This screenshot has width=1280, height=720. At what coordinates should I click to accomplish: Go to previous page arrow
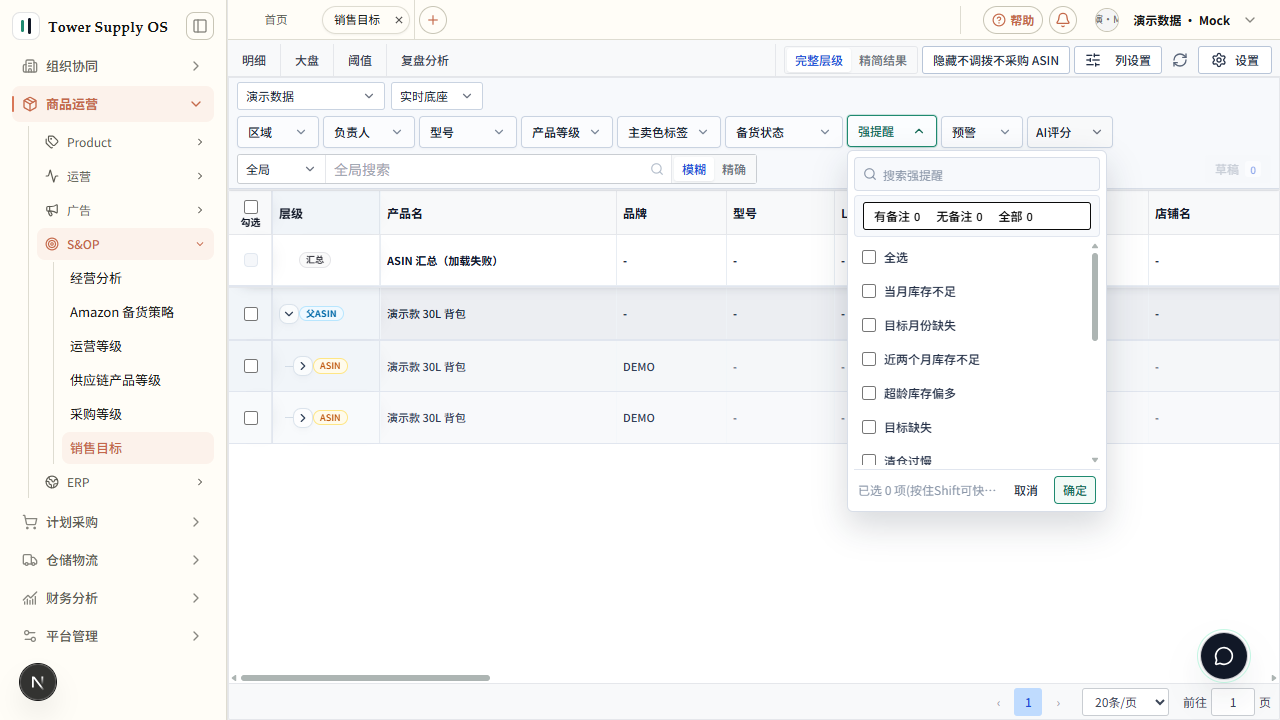point(997,703)
